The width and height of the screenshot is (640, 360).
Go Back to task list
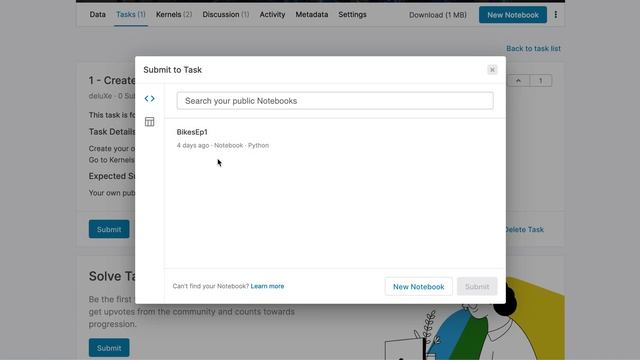(x=533, y=49)
